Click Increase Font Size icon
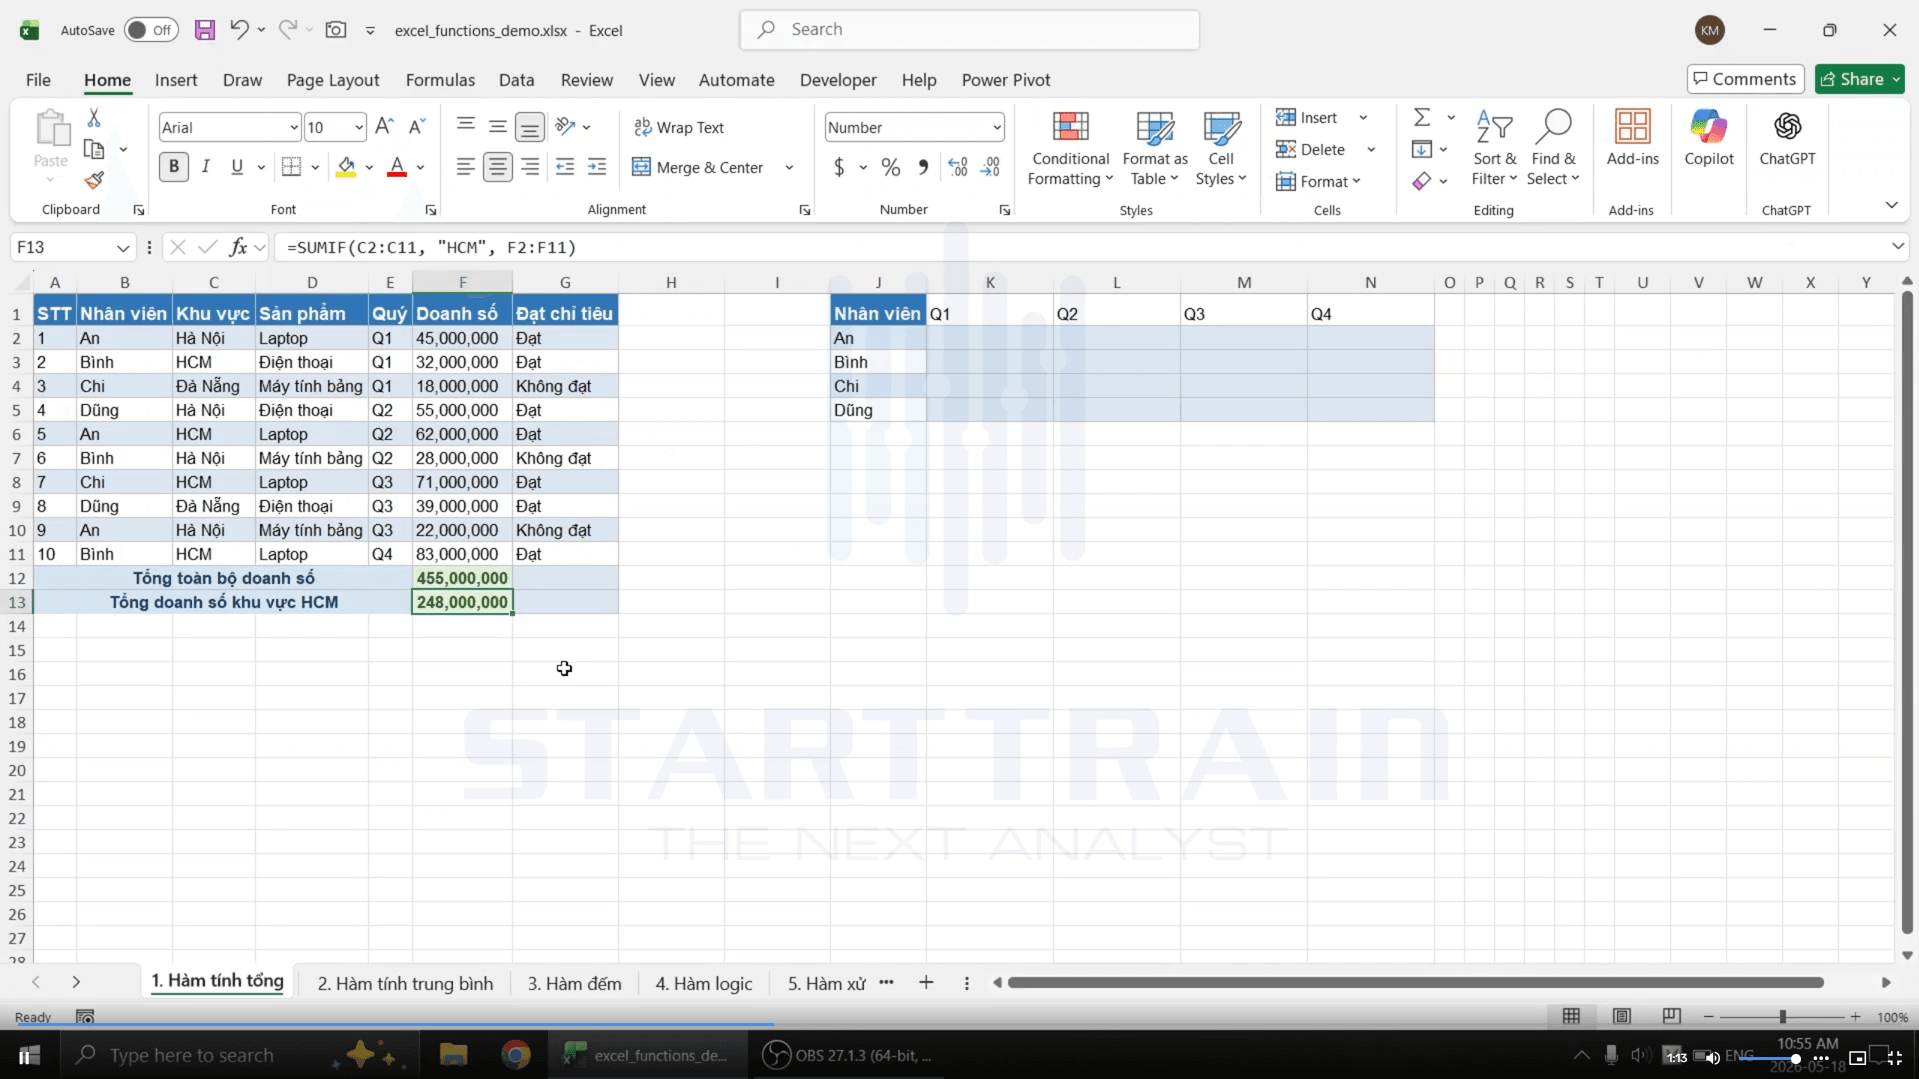The height and width of the screenshot is (1079, 1919). tap(384, 127)
